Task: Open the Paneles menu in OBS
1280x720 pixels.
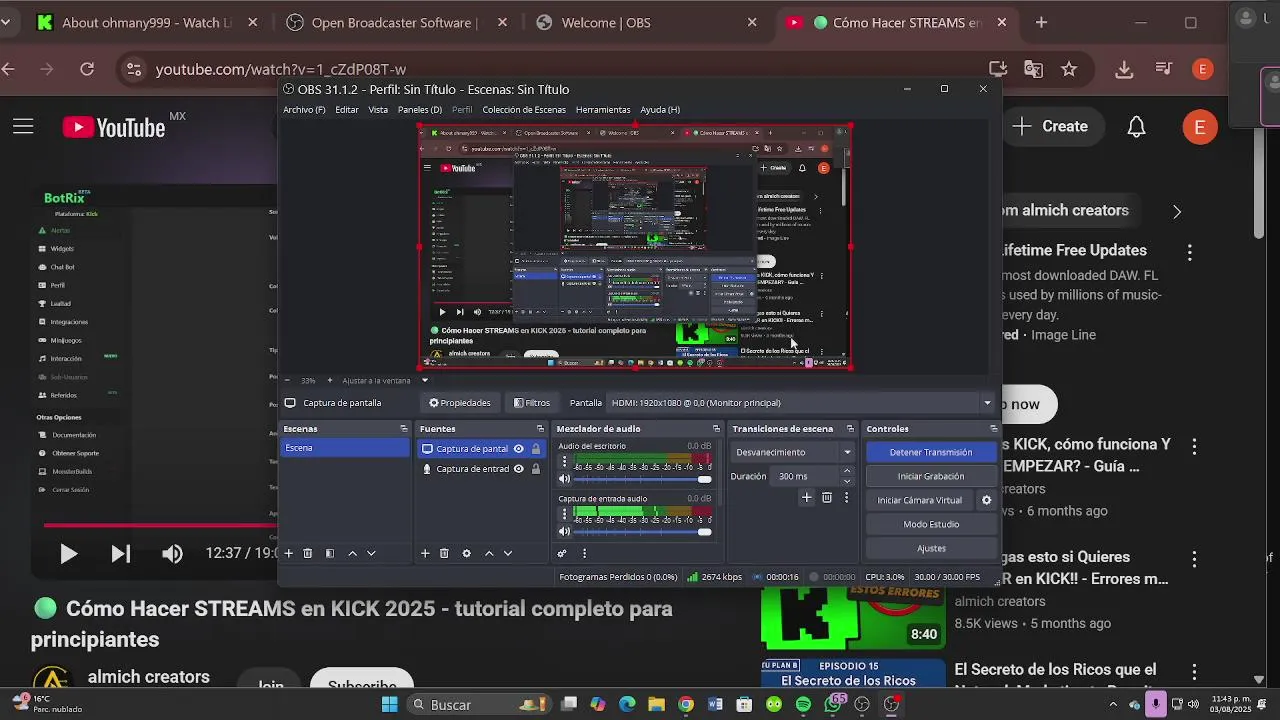Action: point(420,110)
